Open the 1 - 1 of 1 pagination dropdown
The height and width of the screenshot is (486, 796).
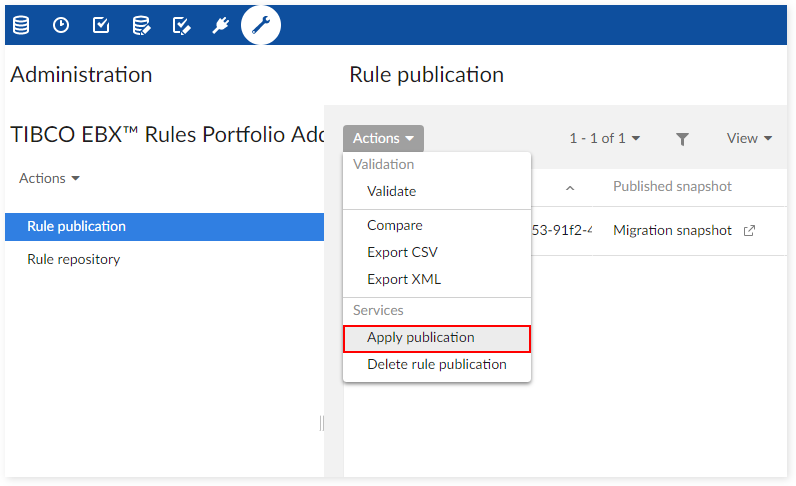pyautogui.click(x=604, y=138)
